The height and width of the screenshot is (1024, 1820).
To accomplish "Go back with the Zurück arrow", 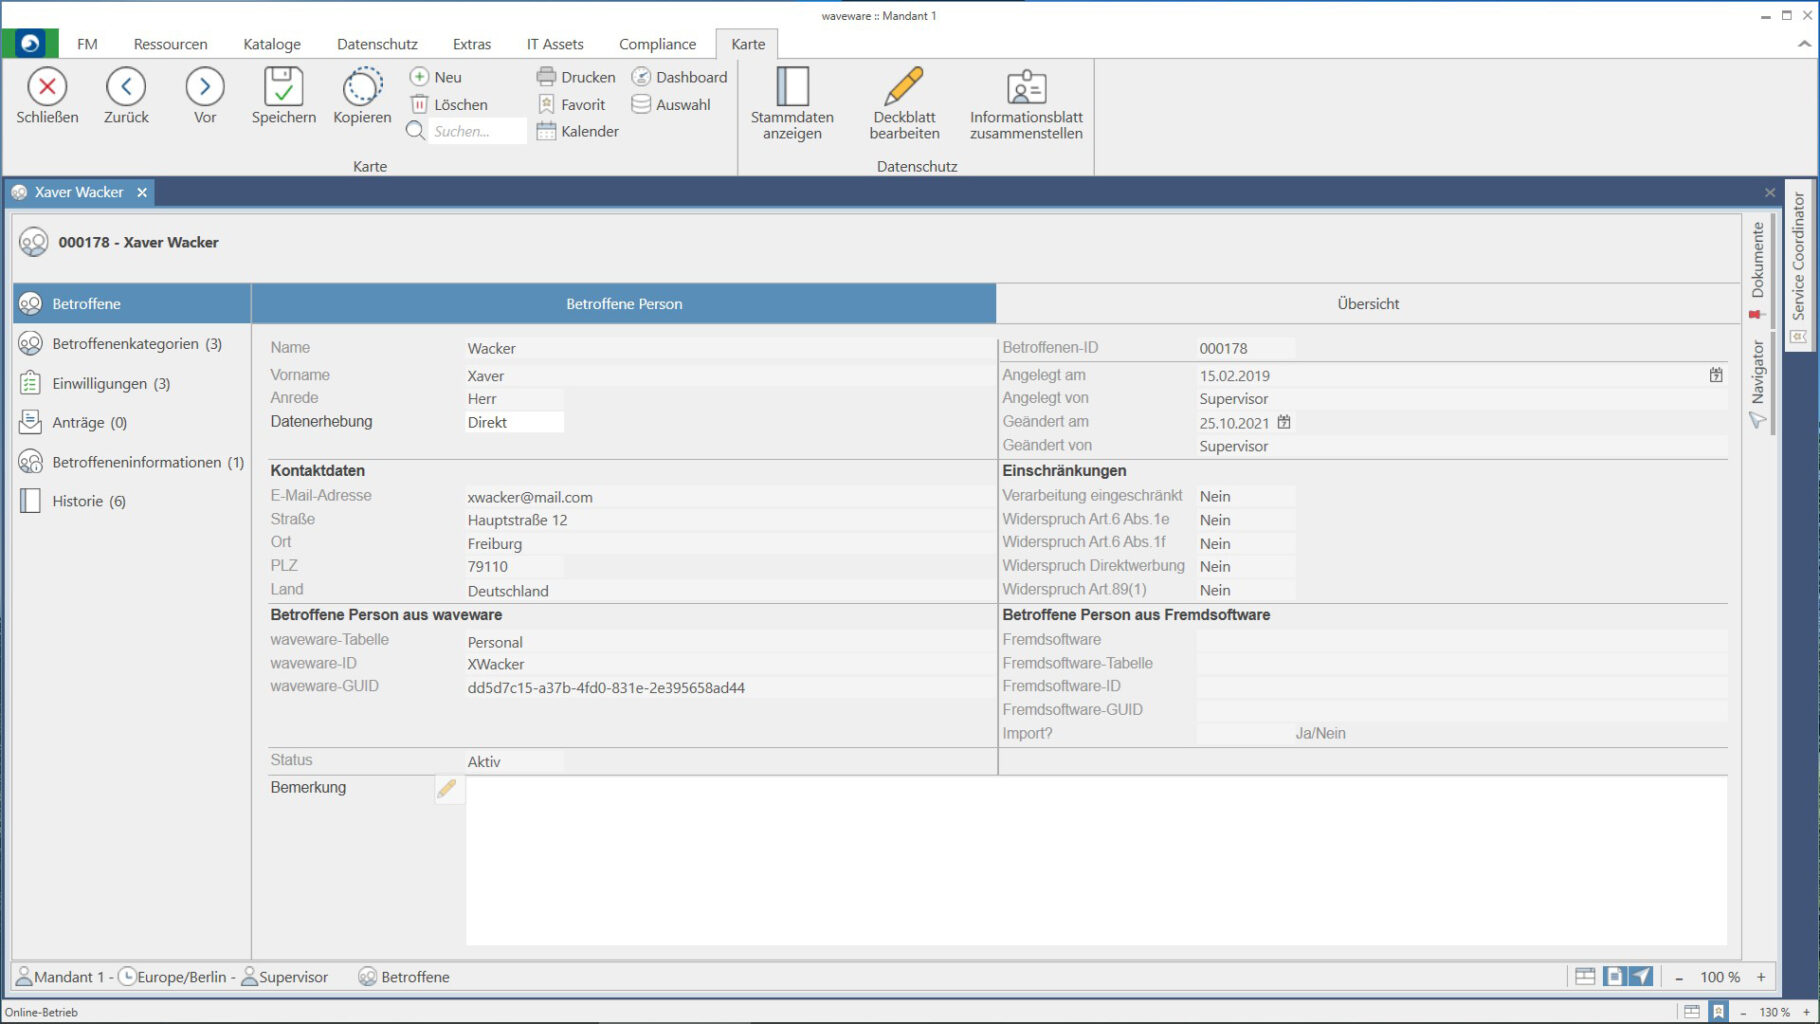I will tap(126, 88).
